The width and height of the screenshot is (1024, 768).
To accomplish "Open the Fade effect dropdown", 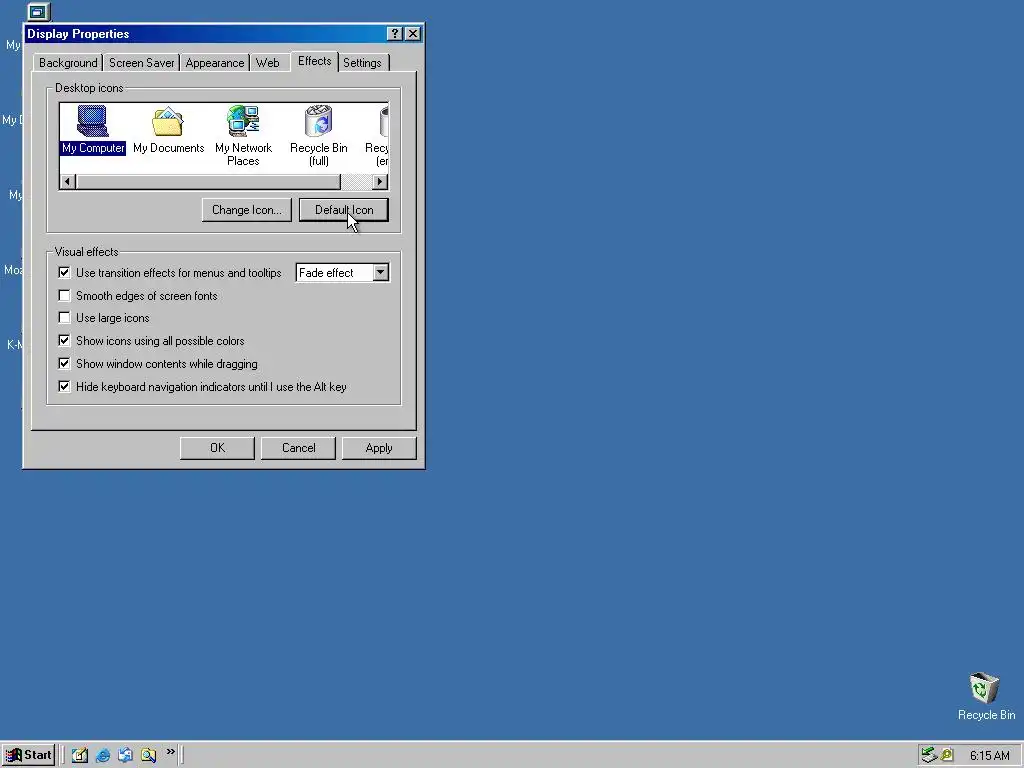I will point(381,272).
